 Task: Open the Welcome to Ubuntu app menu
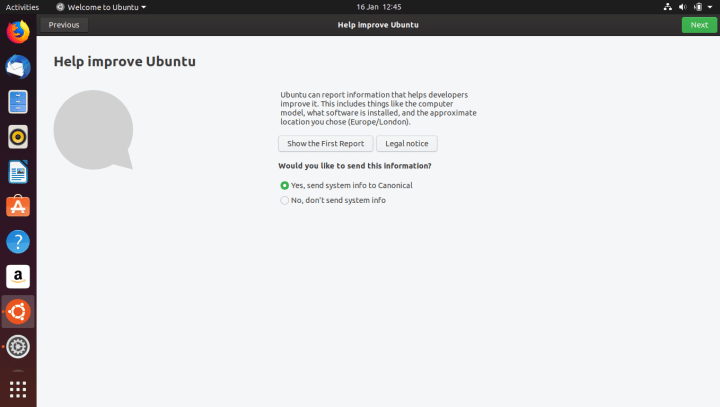click(101, 7)
